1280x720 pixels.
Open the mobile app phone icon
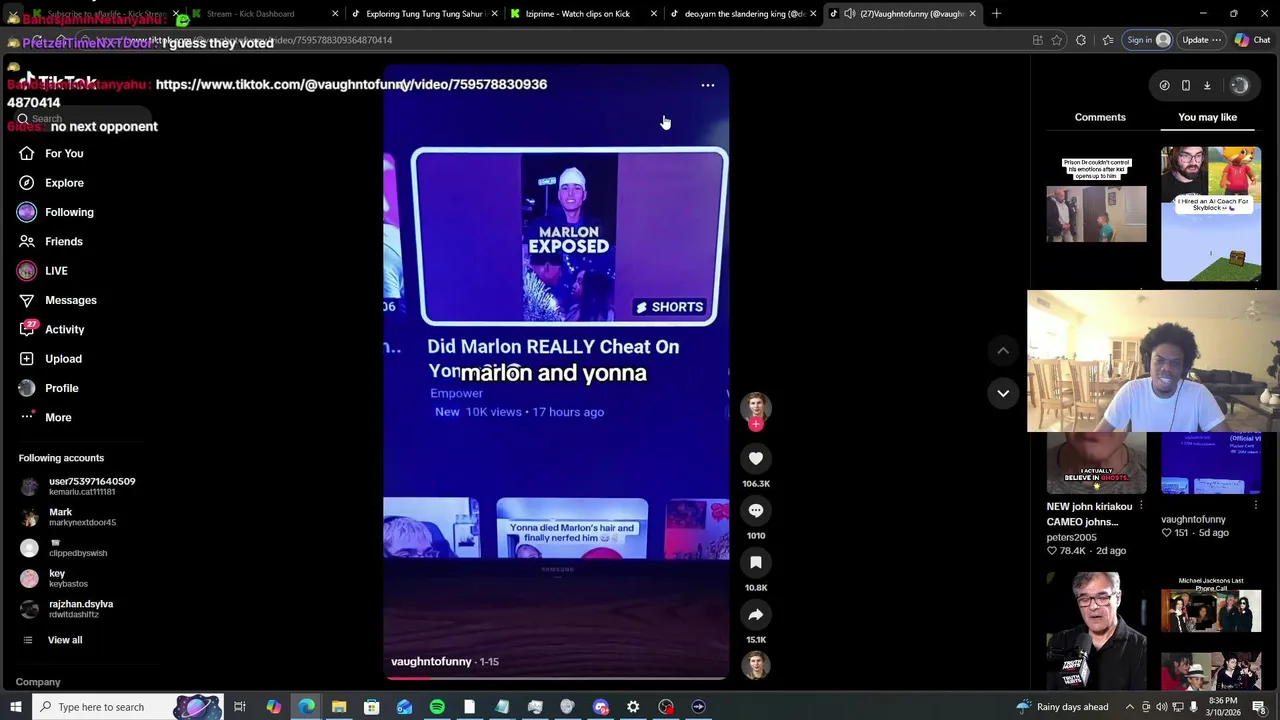[1186, 85]
